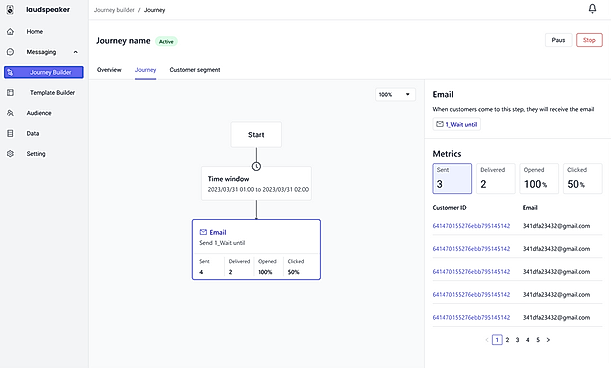Image resolution: width=611 pixels, height=368 pixels.
Task: Click next page arrow in pagination
Action: pyautogui.click(x=548, y=340)
